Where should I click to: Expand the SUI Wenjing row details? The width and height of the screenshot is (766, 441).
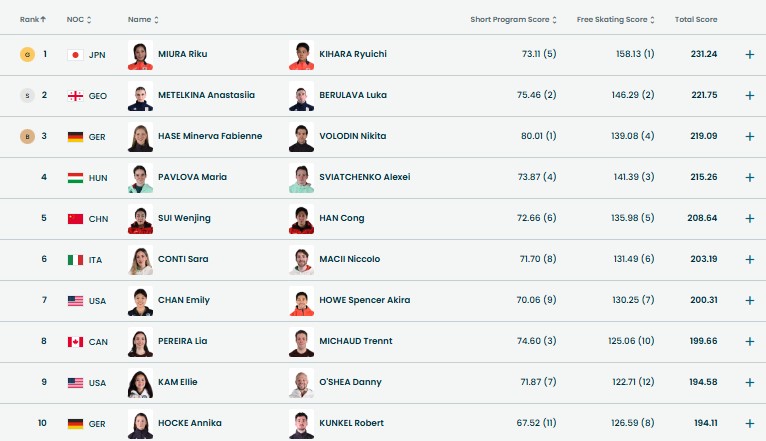[749, 218]
